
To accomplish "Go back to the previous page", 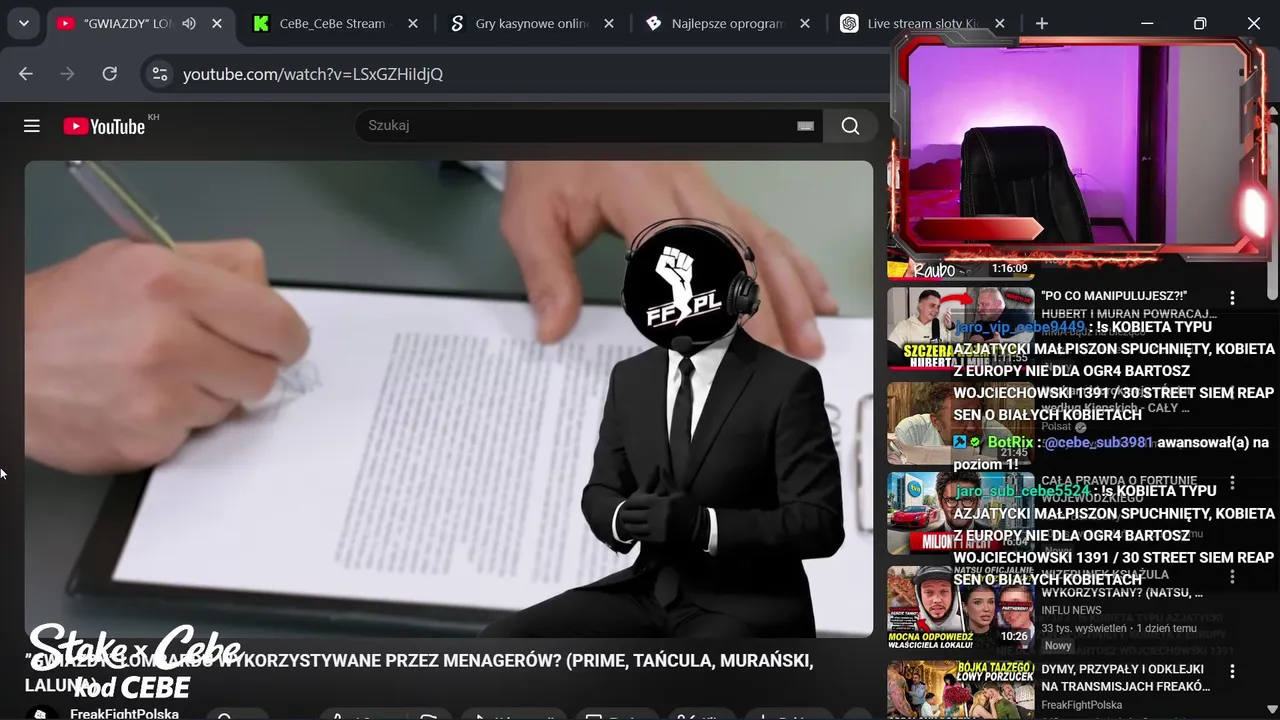I will [26, 74].
